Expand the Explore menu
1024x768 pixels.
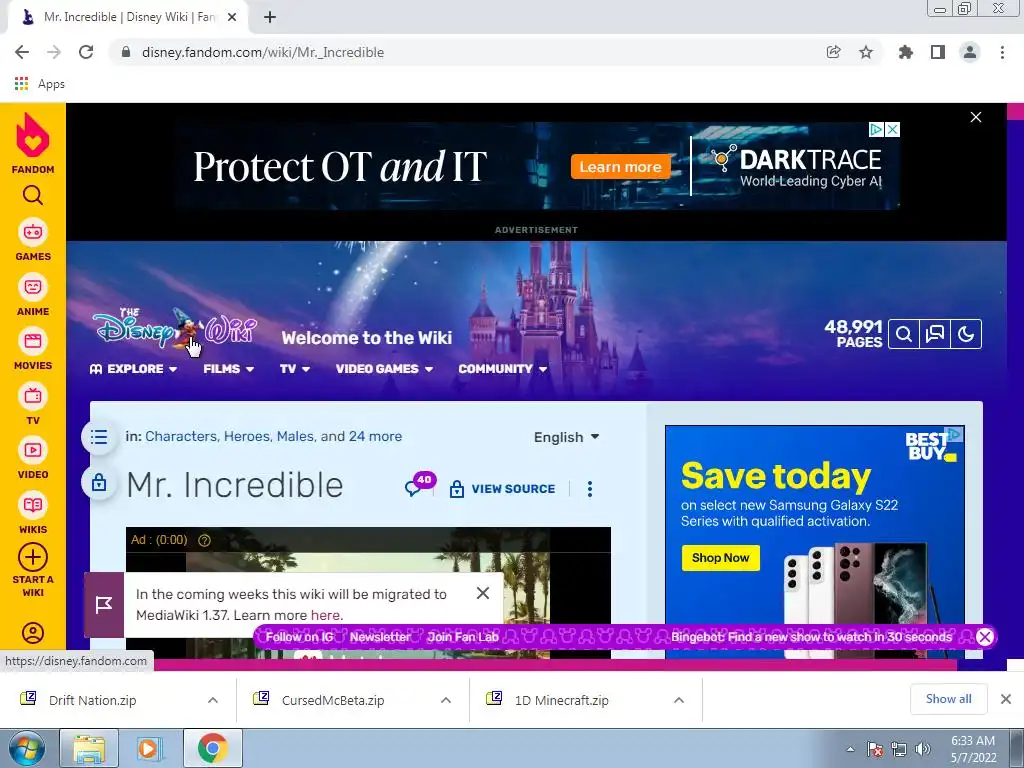pyautogui.click(x=133, y=369)
